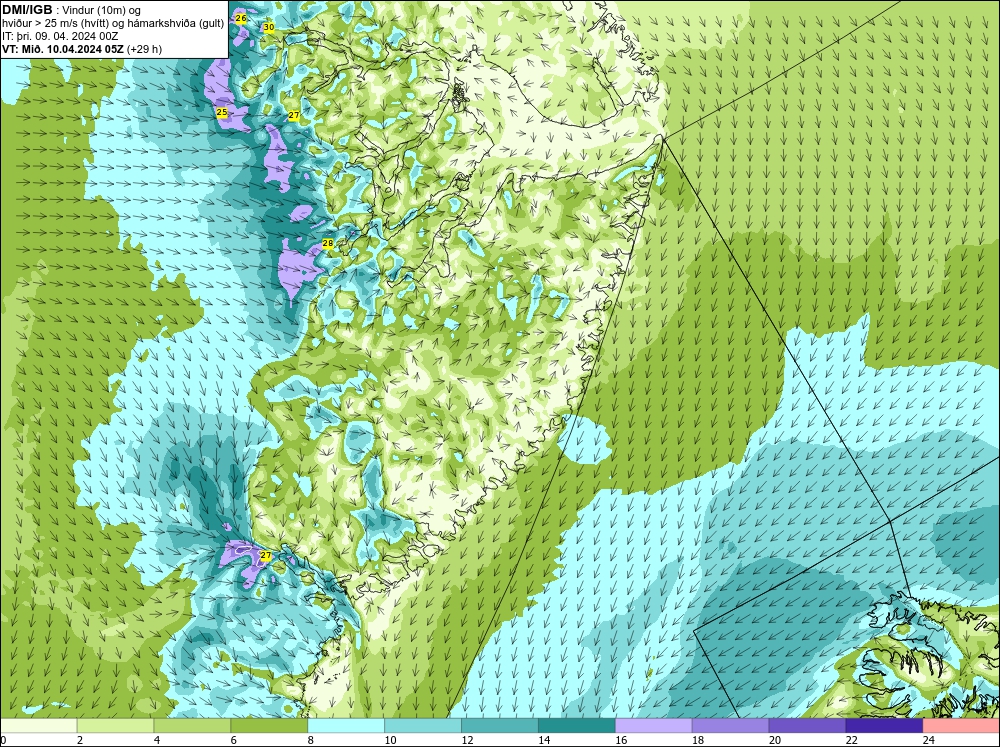Pick the 2–4 m/s light green swatch

tap(115, 726)
